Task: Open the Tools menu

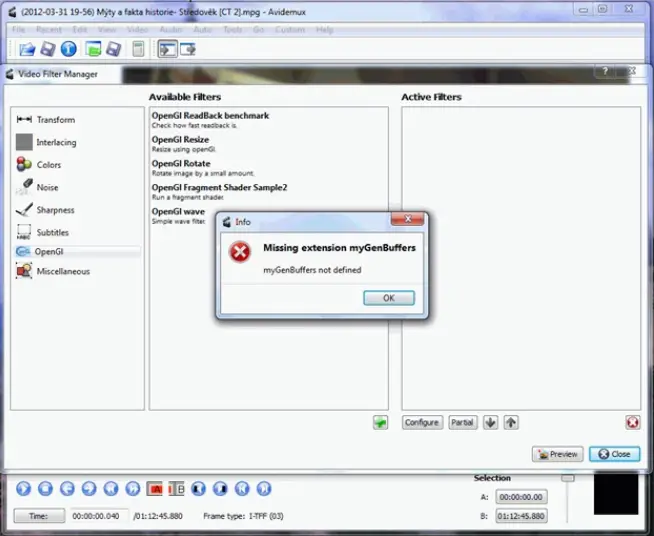Action: [232, 30]
